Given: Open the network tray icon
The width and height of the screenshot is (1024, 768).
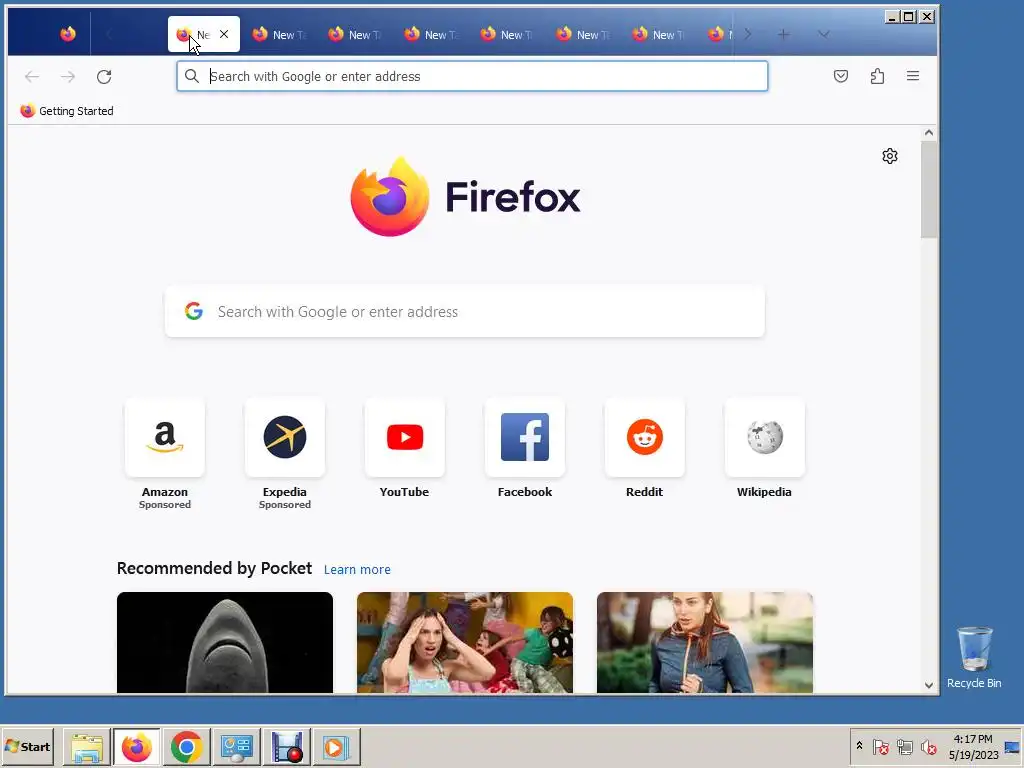Looking at the screenshot, I should click(x=904, y=746).
